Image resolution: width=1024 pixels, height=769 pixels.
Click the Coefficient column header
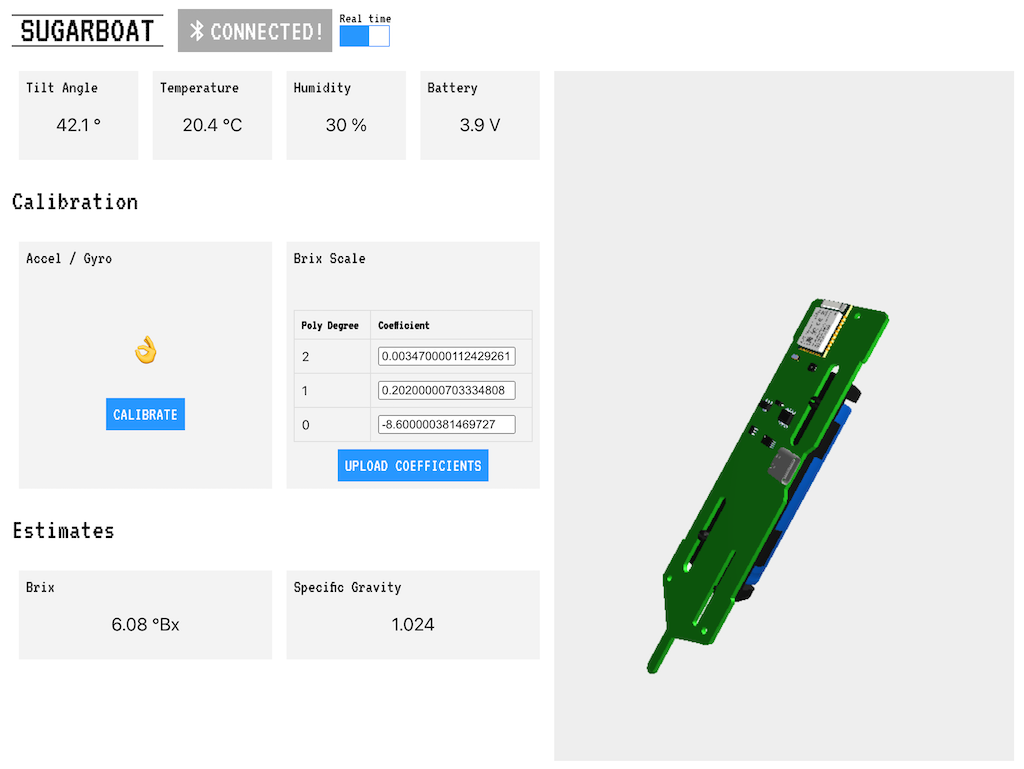pyautogui.click(x=404, y=325)
